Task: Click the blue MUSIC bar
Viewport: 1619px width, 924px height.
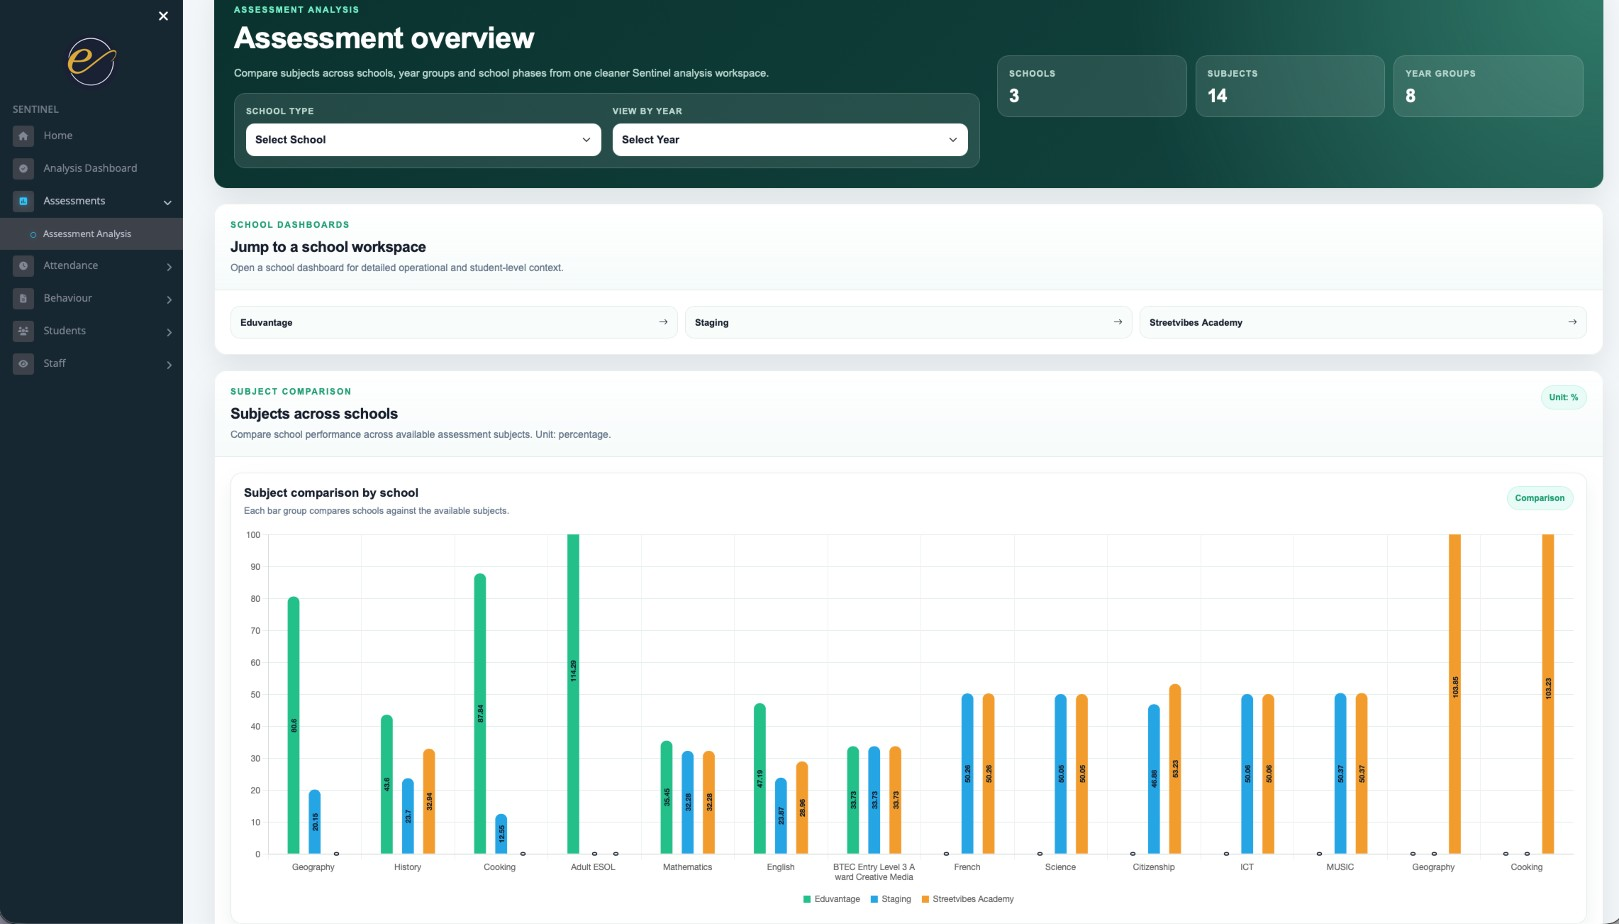Action: pyautogui.click(x=1340, y=774)
